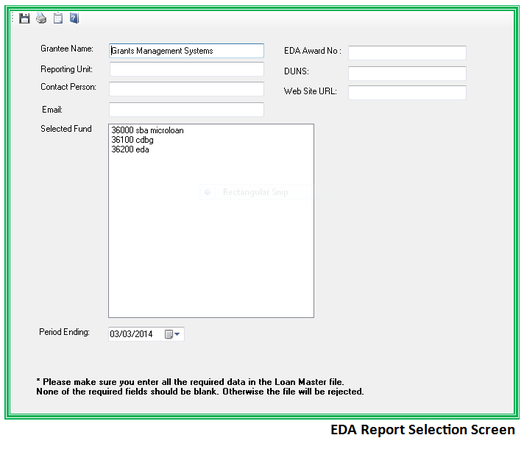Expand the Period Ending date dropdown arrow
524x449 pixels.
(177, 334)
